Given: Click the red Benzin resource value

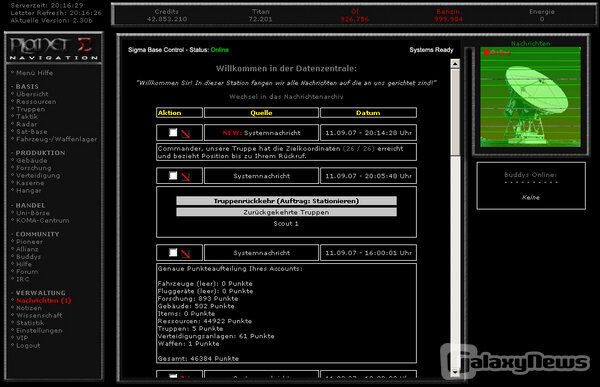Looking at the screenshot, I should [448, 19].
